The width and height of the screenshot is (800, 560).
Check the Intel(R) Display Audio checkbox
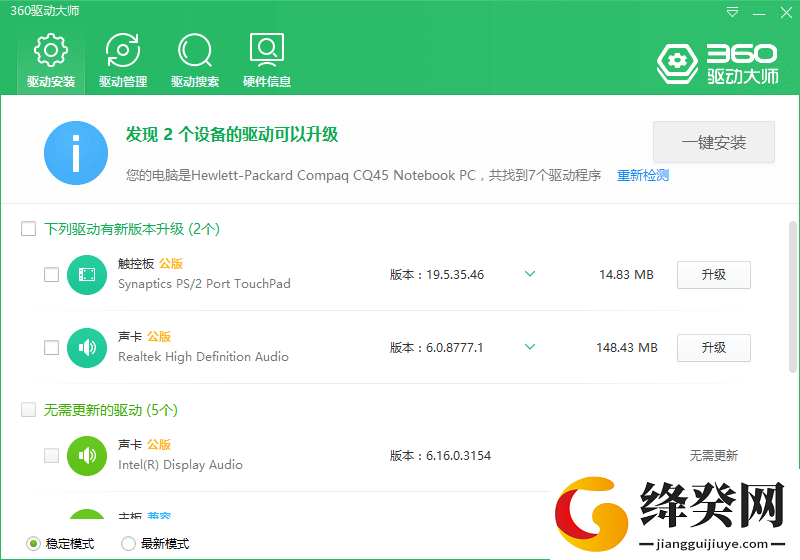[52, 455]
